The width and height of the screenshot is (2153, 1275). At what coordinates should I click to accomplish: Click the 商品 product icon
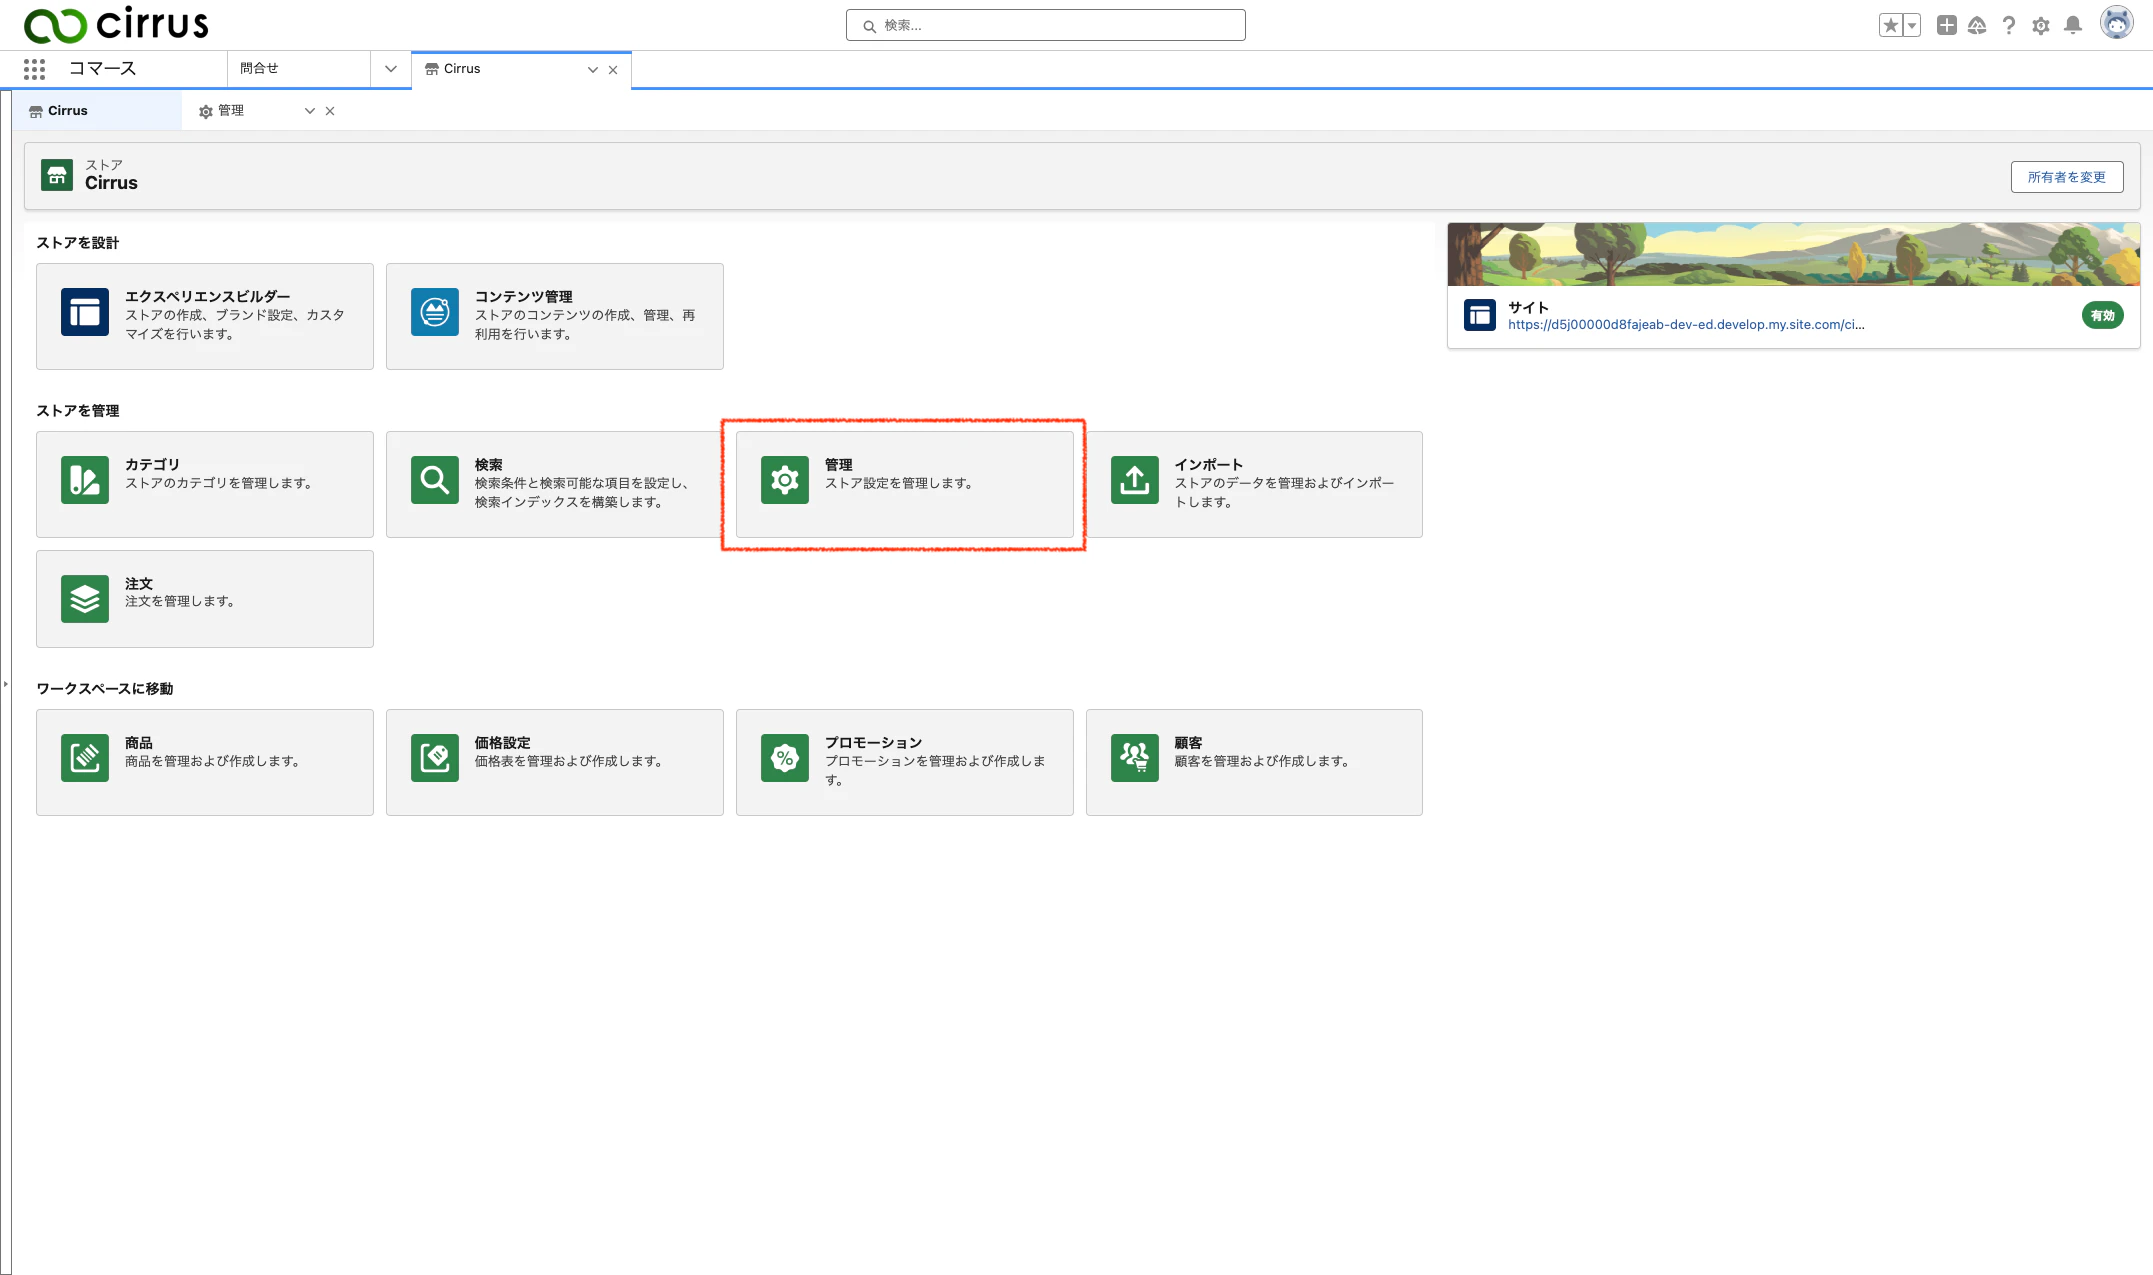point(85,758)
